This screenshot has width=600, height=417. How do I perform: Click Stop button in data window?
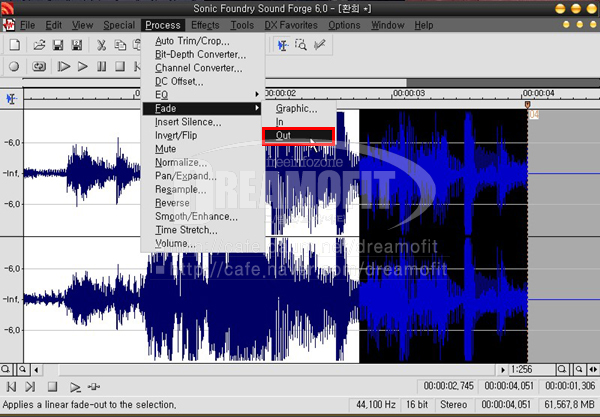point(52,387)
